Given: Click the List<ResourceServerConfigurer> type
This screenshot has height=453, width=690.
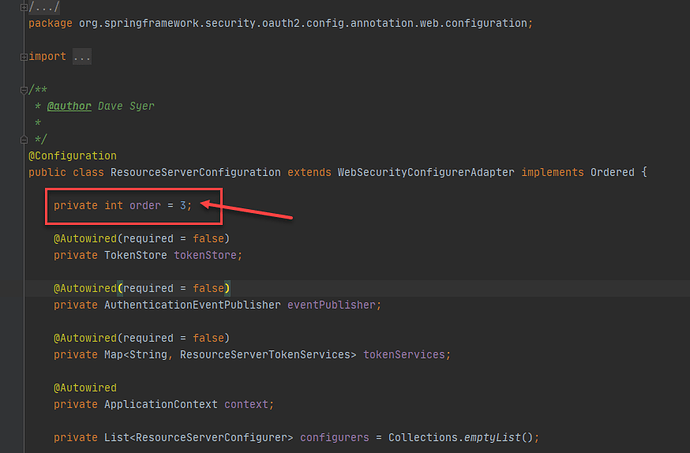Looking at the screenshot, I should click(x=198, y=438).
